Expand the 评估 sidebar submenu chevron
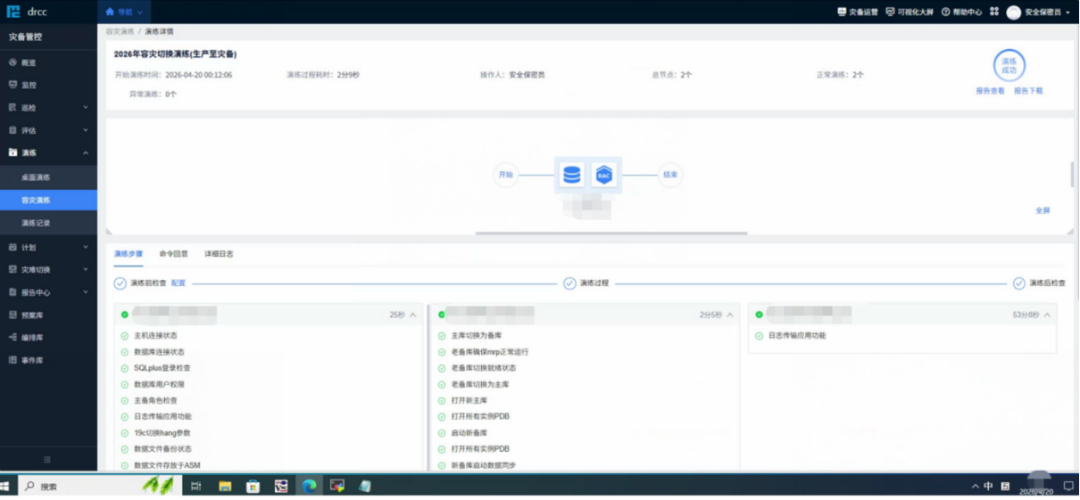The image size is (1080, 500). pyautogui.click(x=85, y=130)
